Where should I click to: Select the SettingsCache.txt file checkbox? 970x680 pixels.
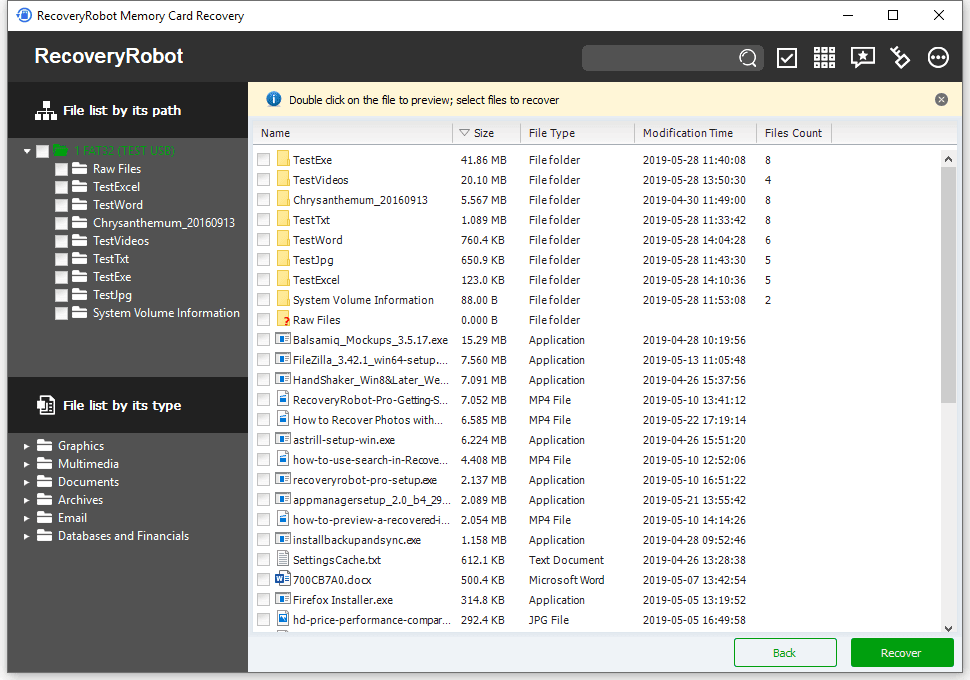click(x=263, y=560)
